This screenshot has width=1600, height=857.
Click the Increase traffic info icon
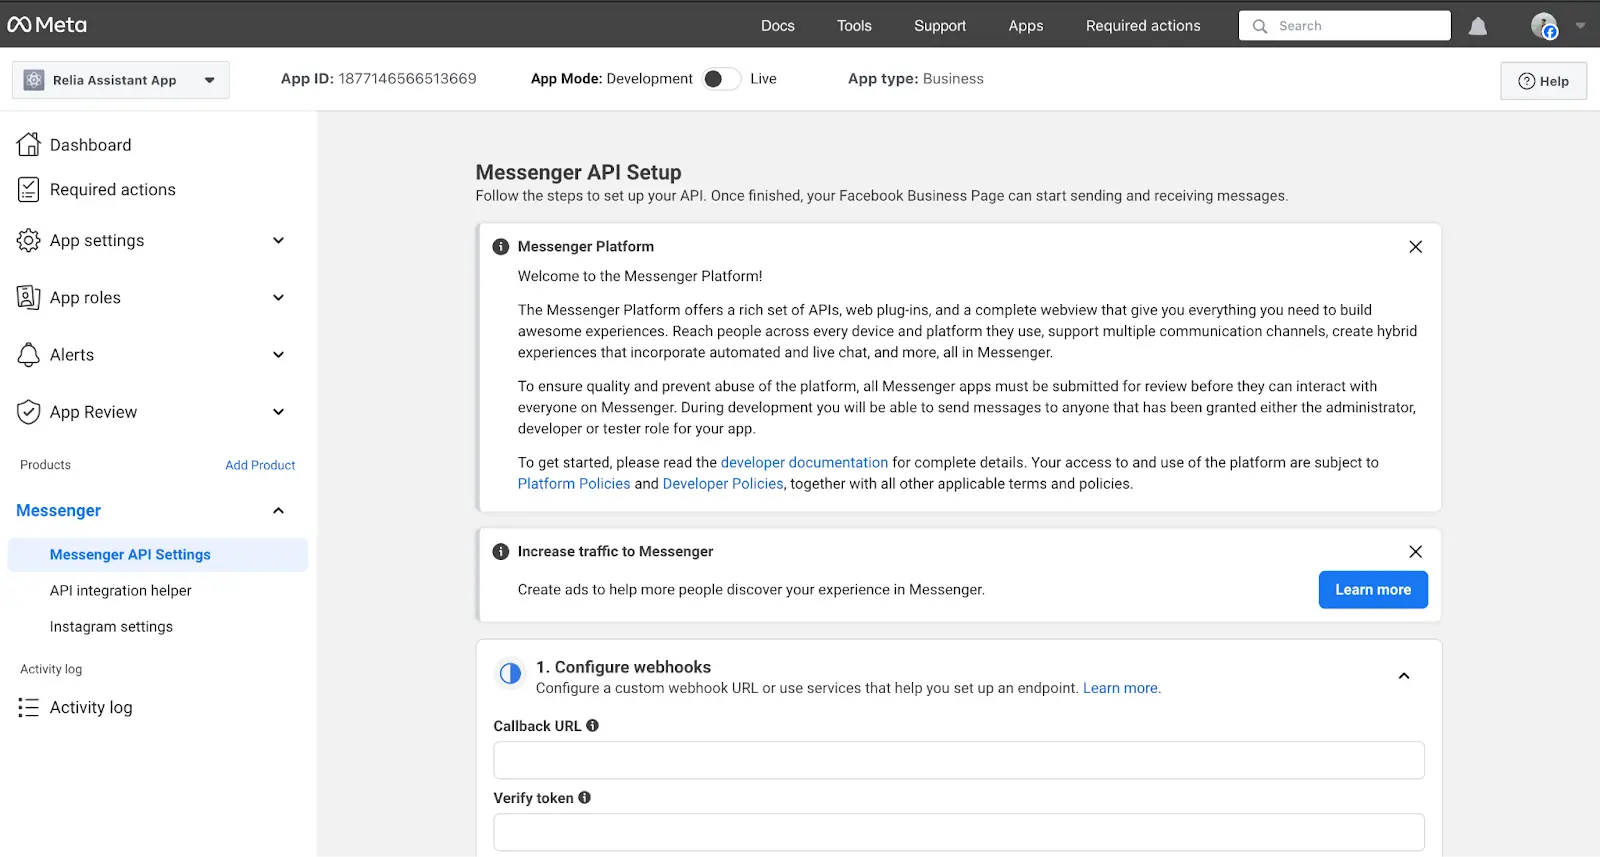[x=501, y=552]
